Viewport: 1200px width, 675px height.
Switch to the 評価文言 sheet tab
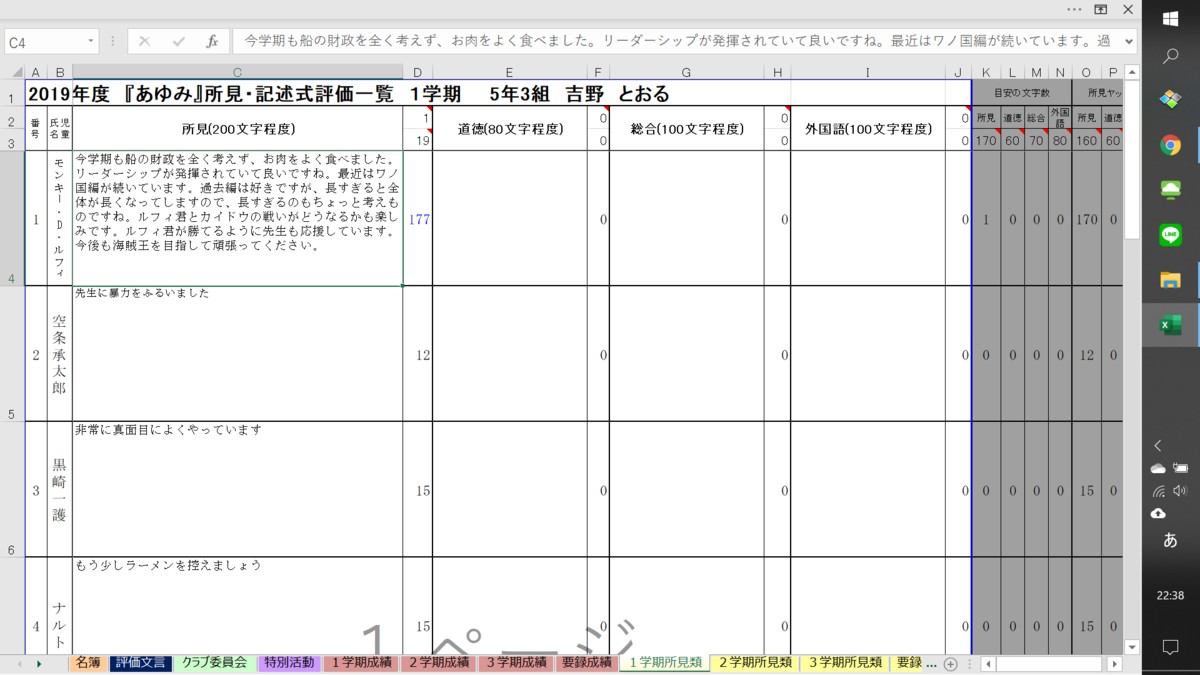coord(141,663)
